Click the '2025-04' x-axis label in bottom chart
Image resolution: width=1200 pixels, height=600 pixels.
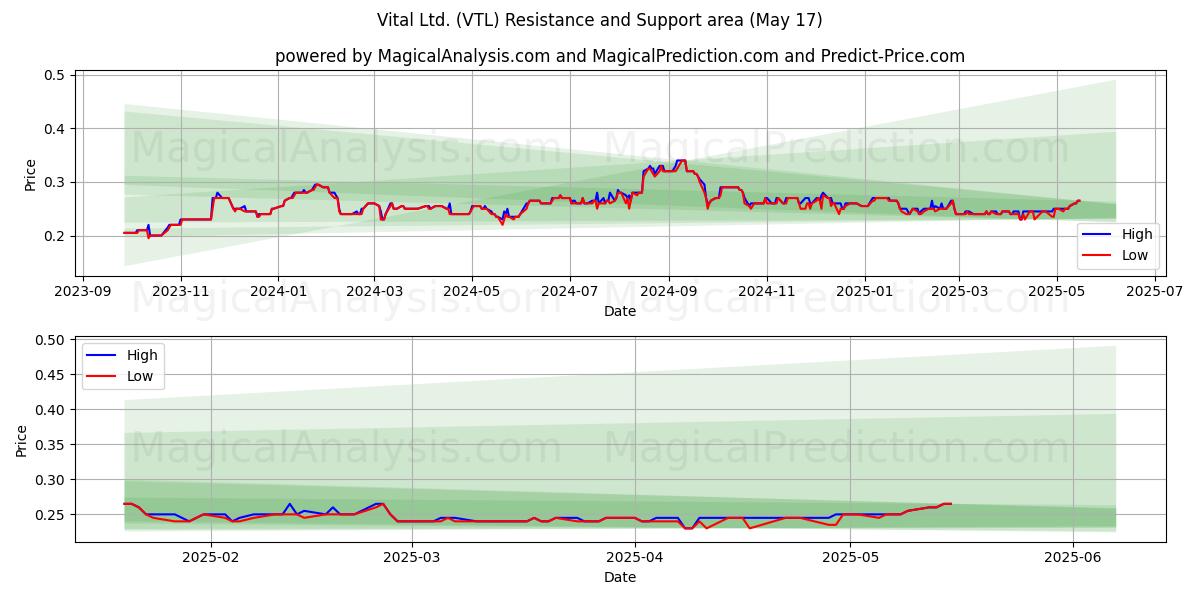click(635, 558)
